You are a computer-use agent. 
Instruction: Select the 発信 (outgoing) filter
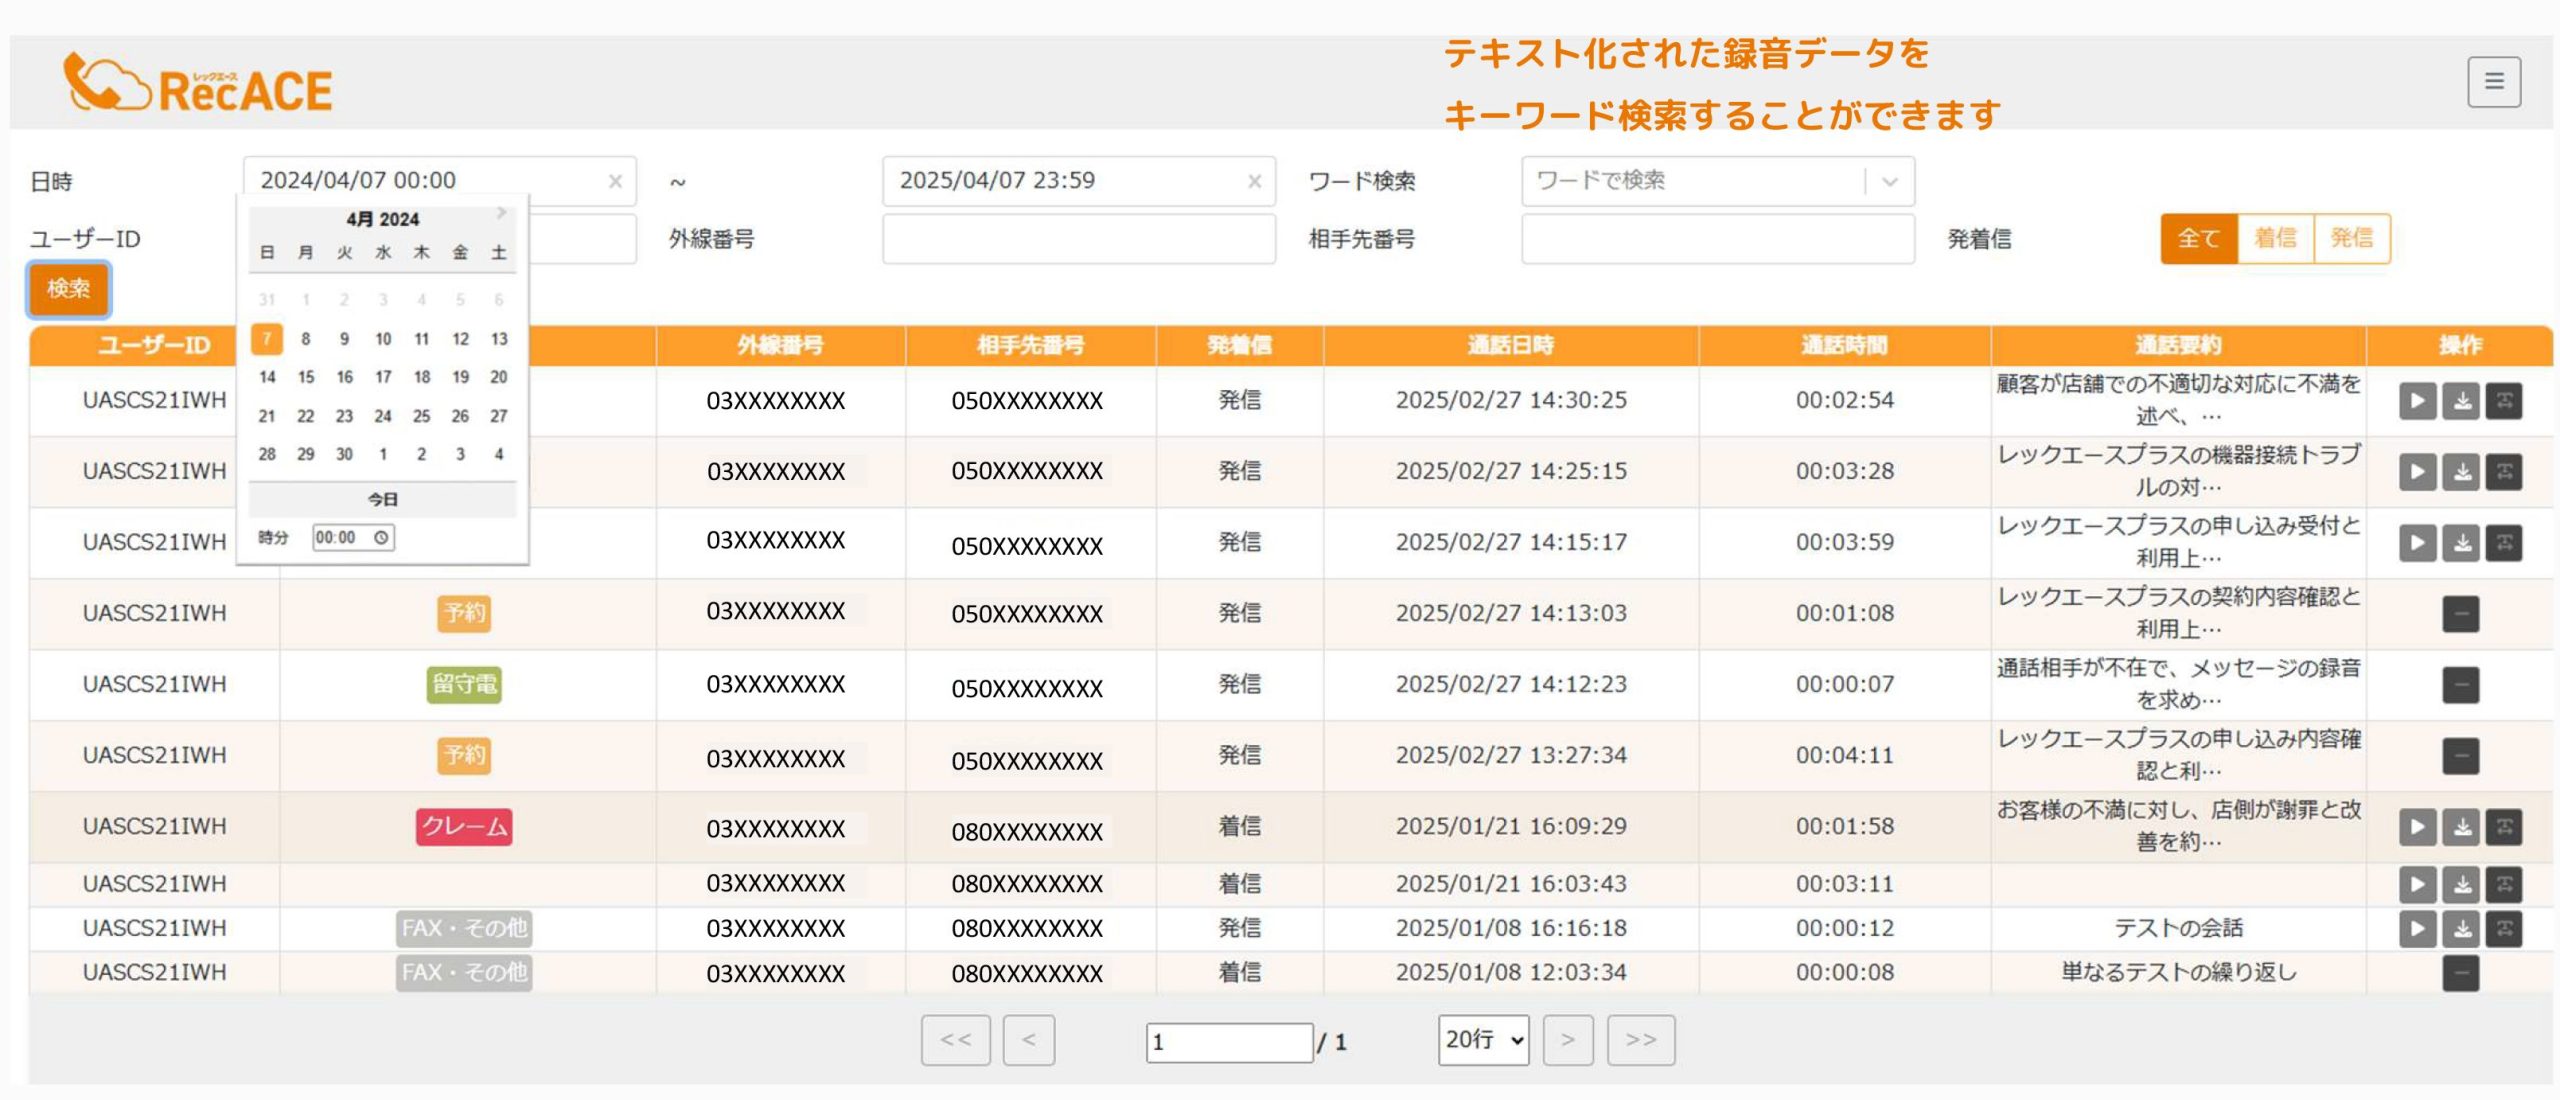[2352, 237]
